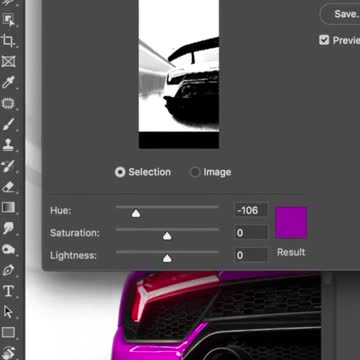Select the Path Selection arrow tool
360x360 pixels.
tap(8, 312)
